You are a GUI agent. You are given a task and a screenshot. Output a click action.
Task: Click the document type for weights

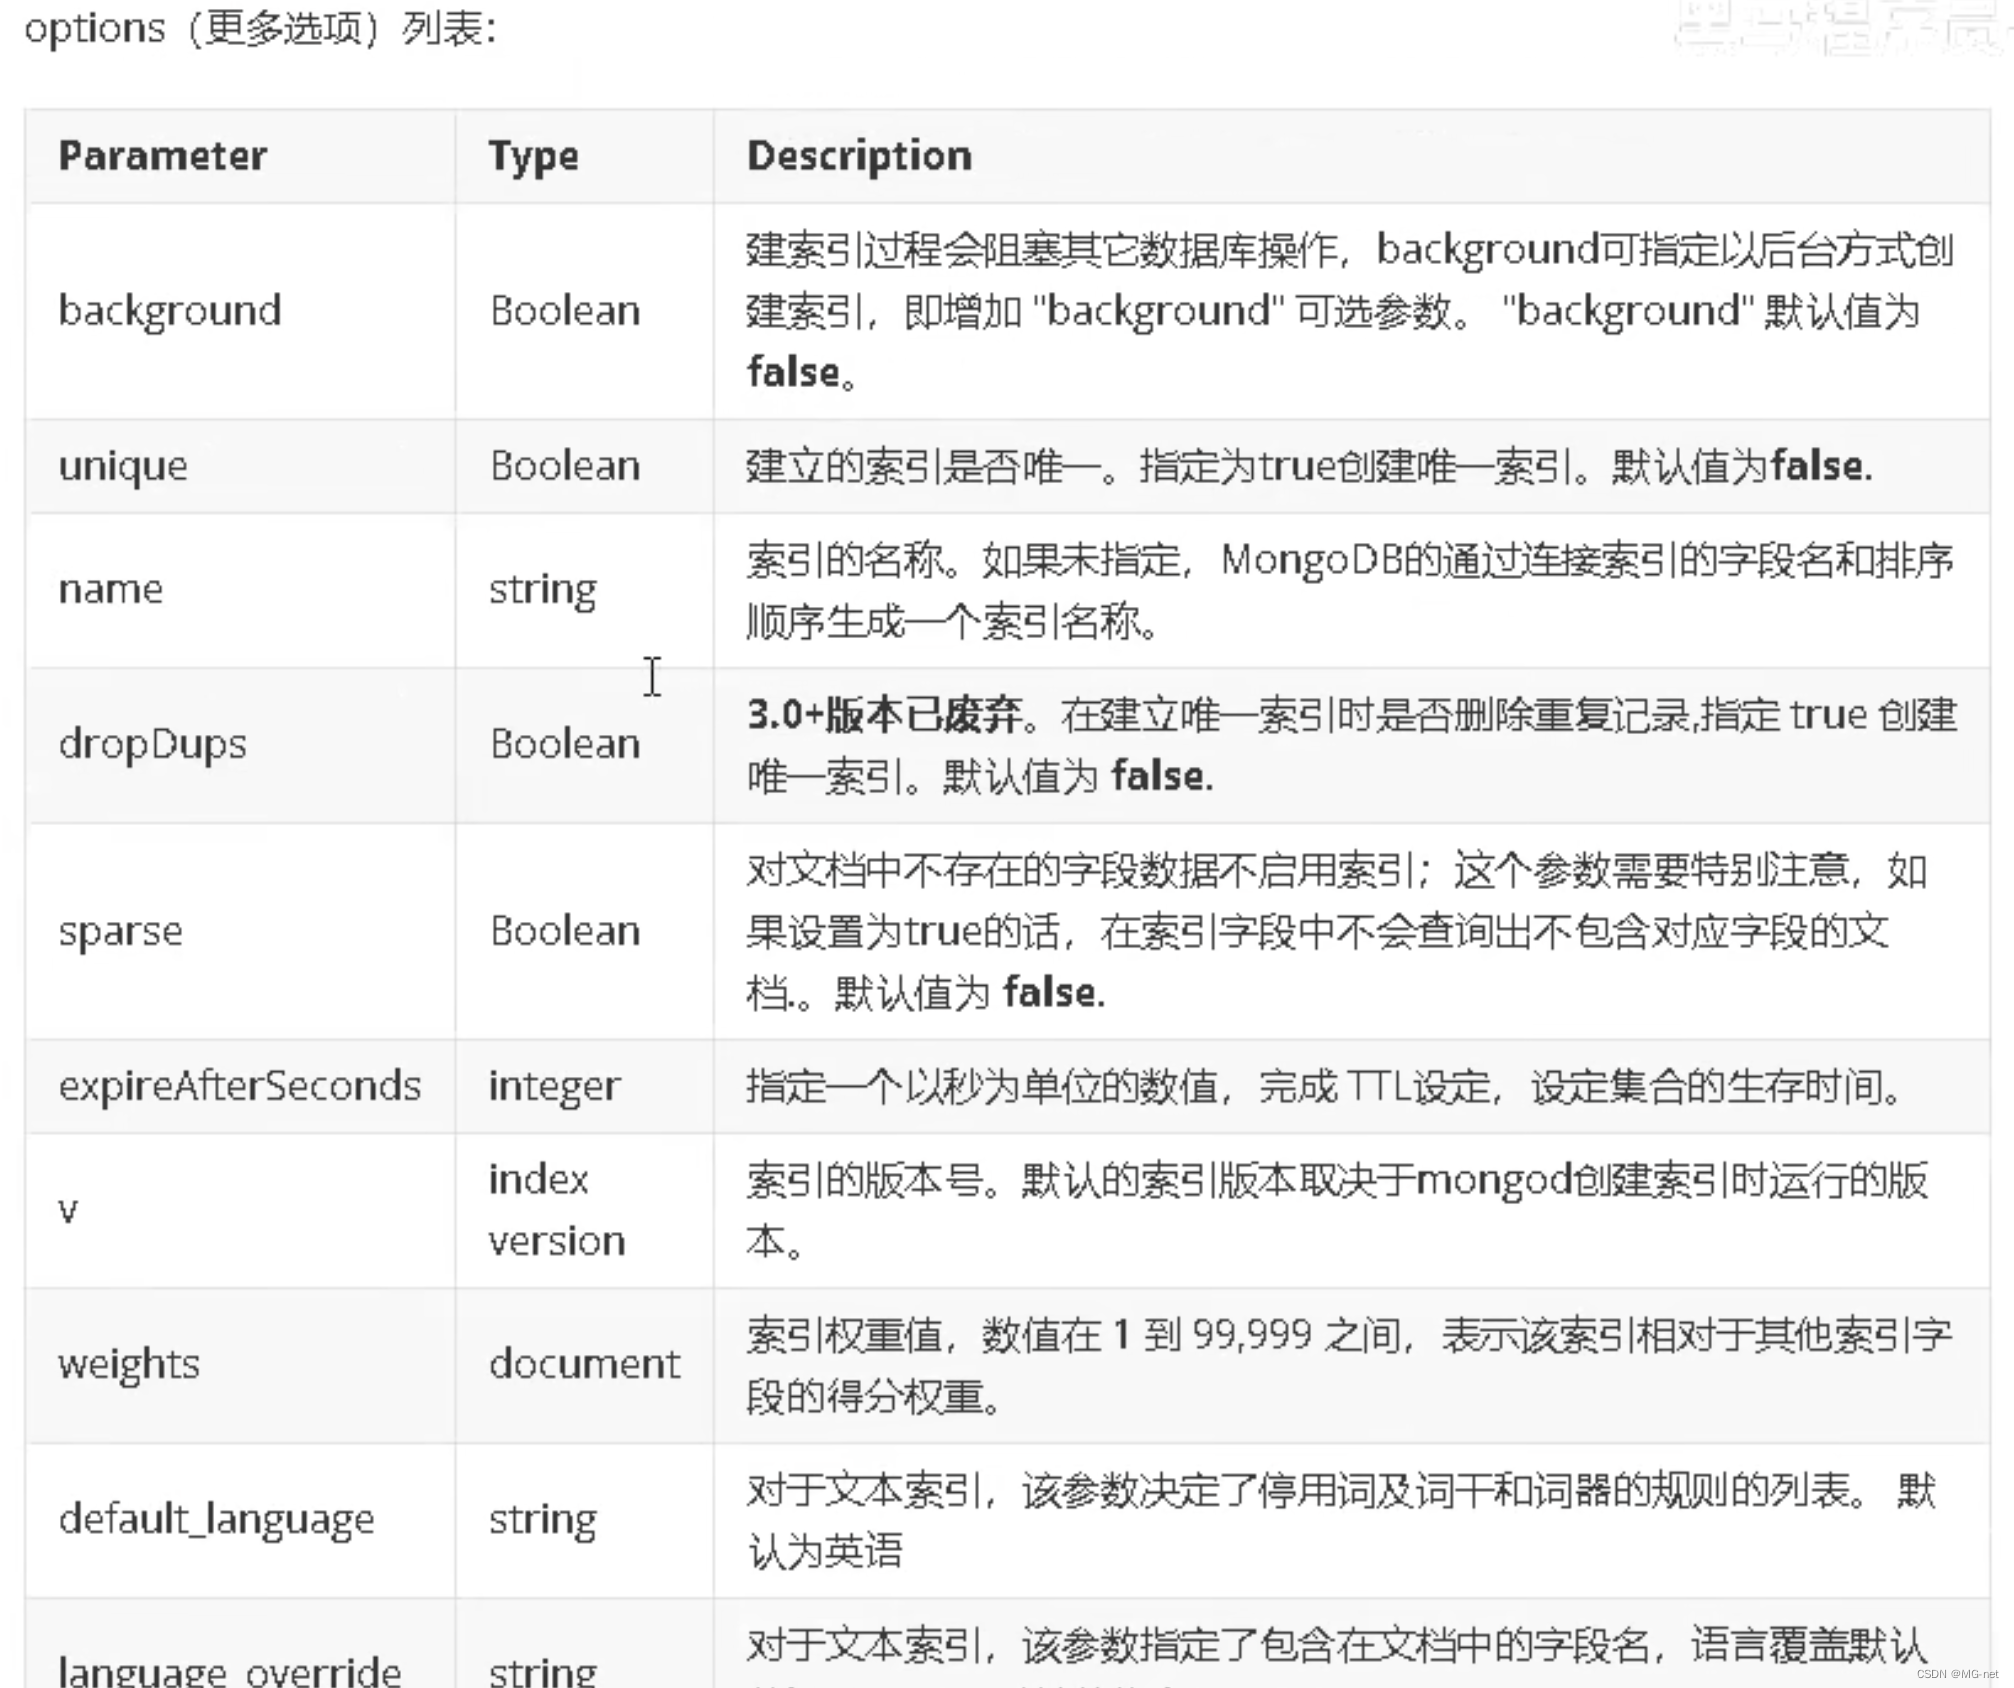coord(584,1364)
